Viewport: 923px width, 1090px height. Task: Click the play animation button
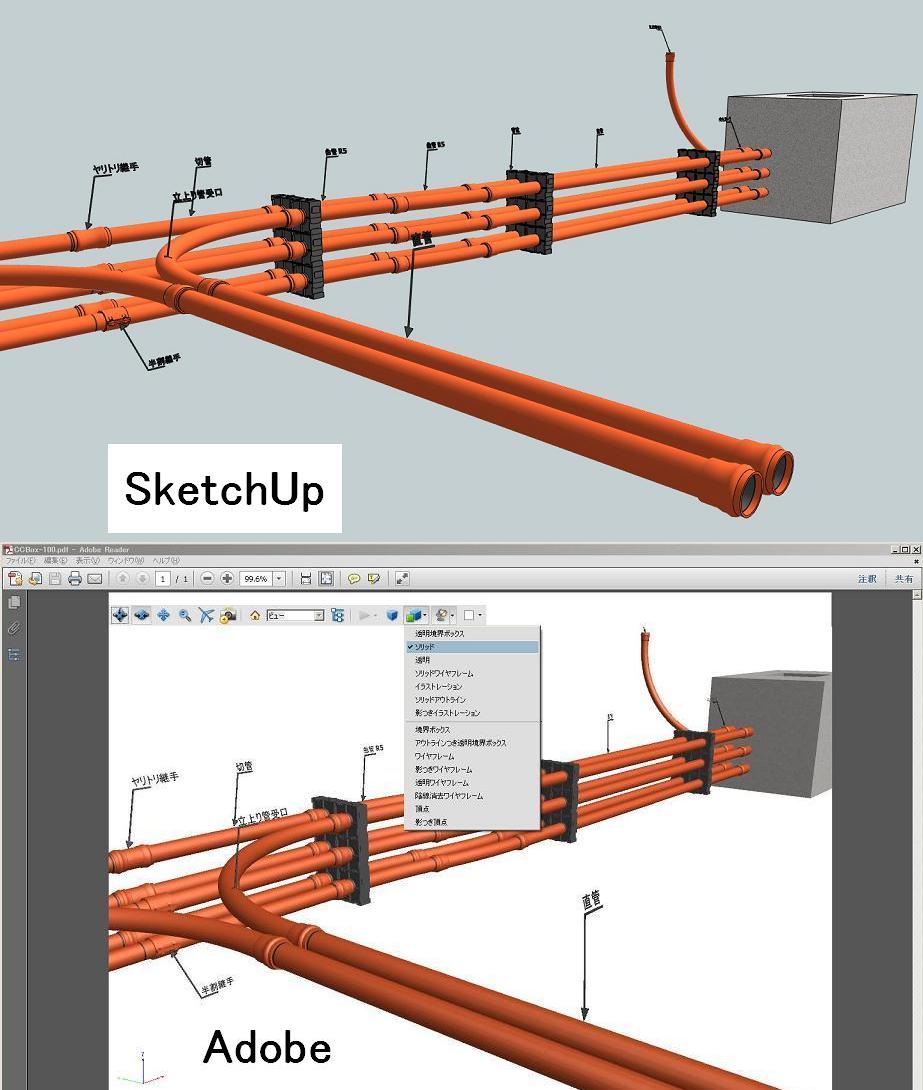(365, 615)
